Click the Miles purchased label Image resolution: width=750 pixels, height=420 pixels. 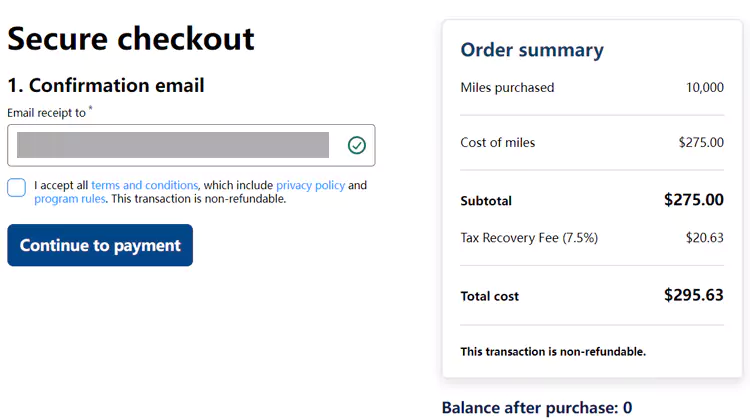507,88
